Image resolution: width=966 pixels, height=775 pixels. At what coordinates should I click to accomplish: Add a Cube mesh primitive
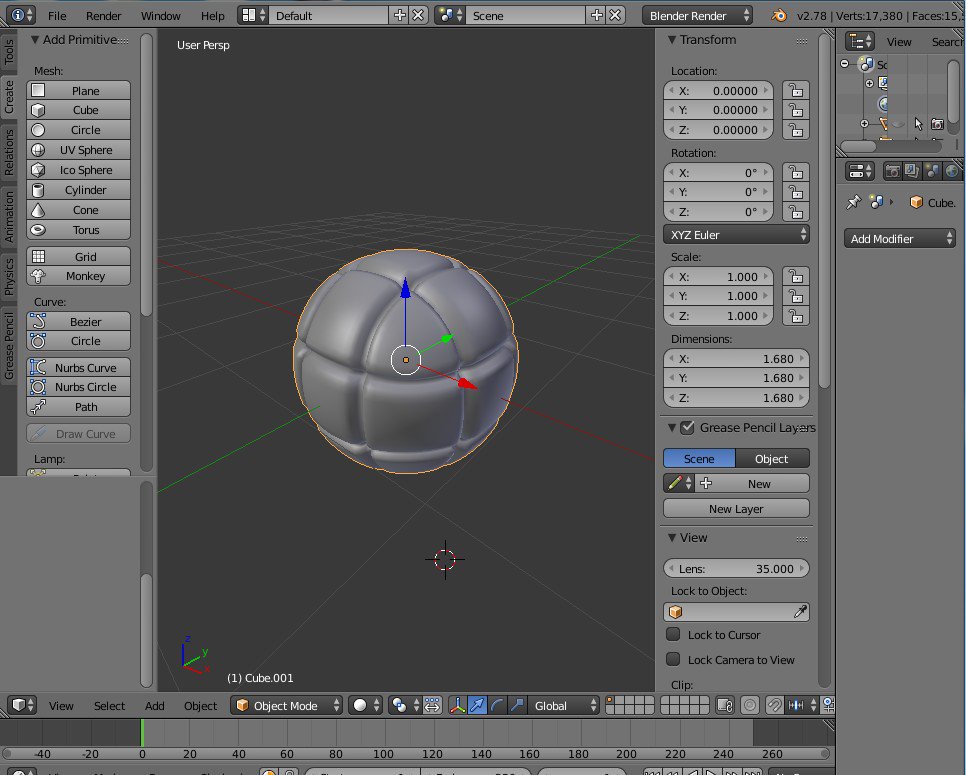pos(78,110)
